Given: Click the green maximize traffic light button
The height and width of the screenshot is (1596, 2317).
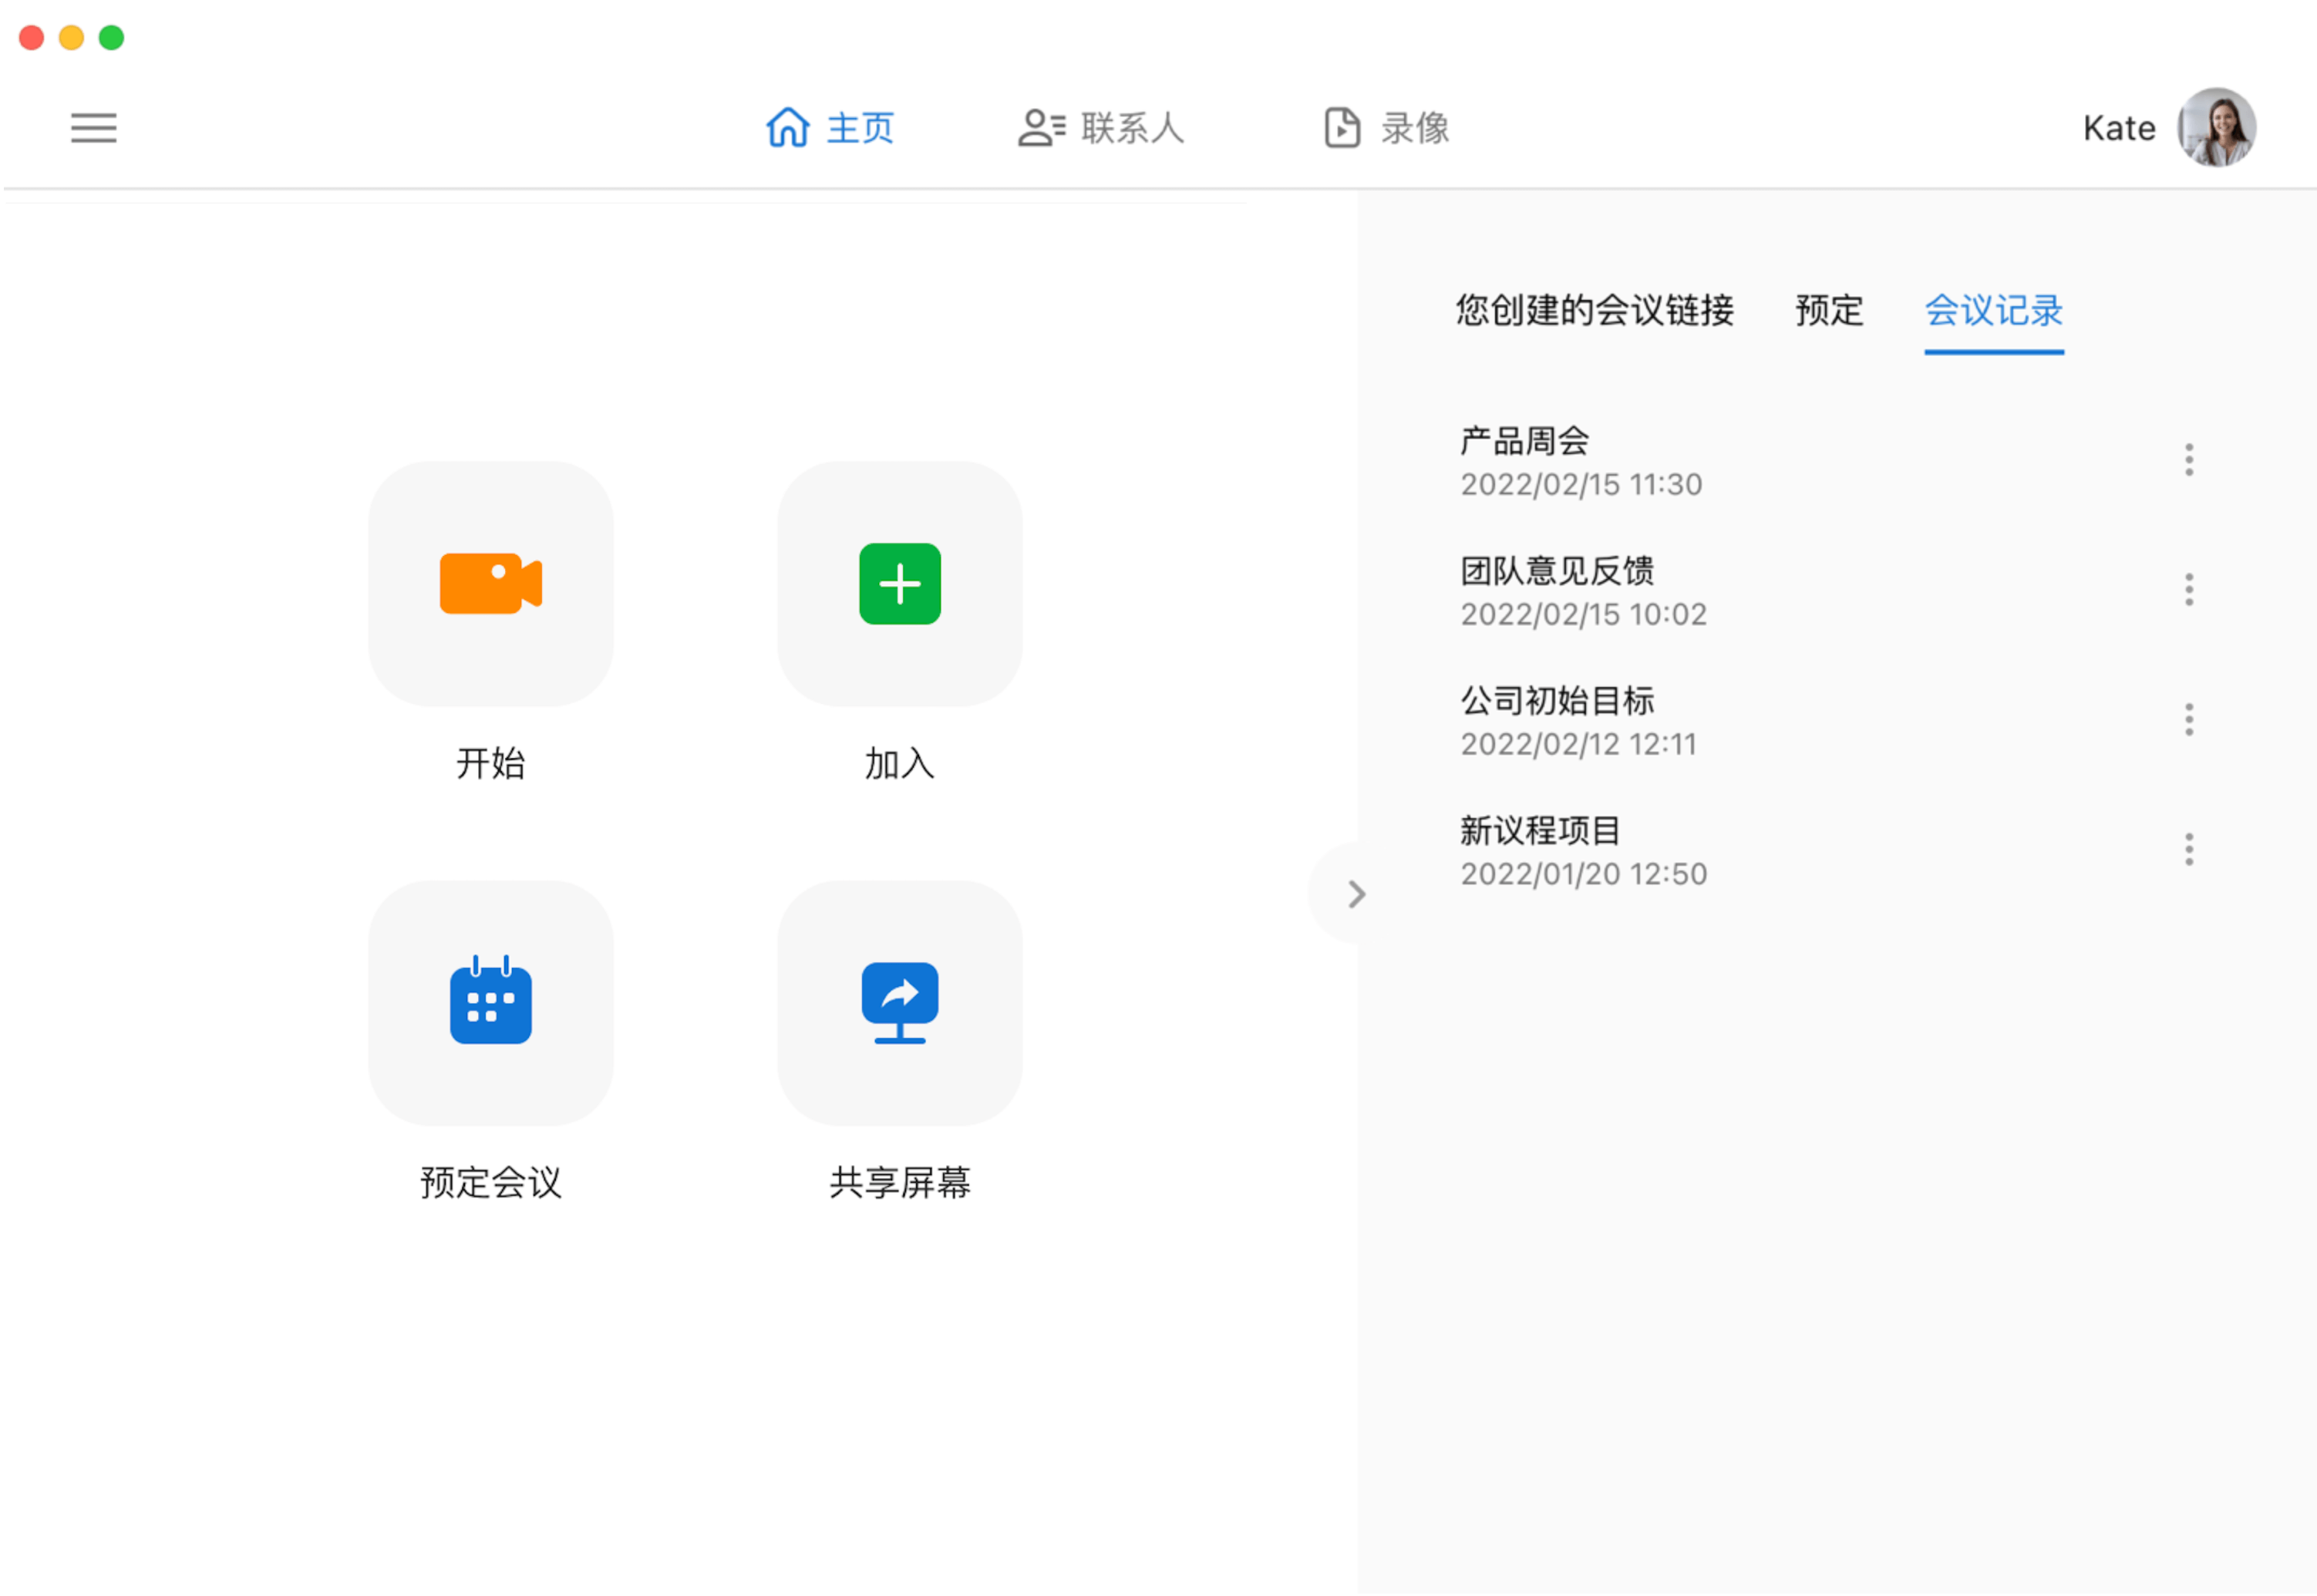Looking at the screenshot, I should [112, 36].
